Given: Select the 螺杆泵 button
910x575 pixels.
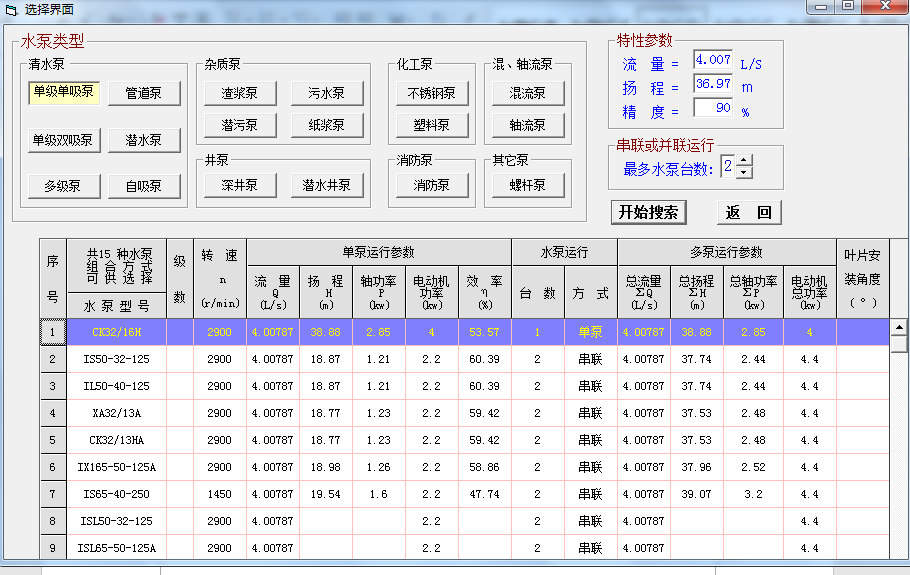Looking at the screenshot, I should pyautogui.click(x=528, y=186).
